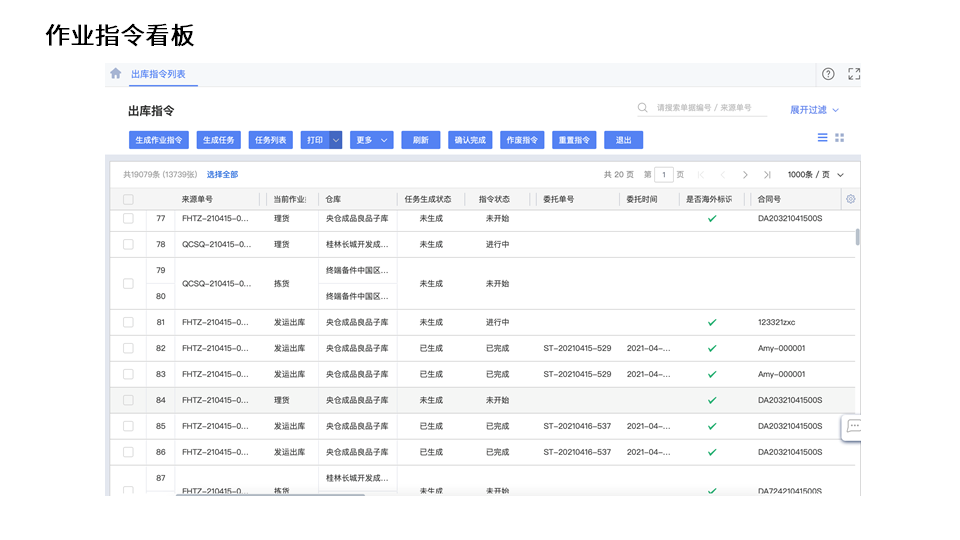
Task: Tick the header select-all checkbox
Action: pyautogui.click(x=128, y=199)
